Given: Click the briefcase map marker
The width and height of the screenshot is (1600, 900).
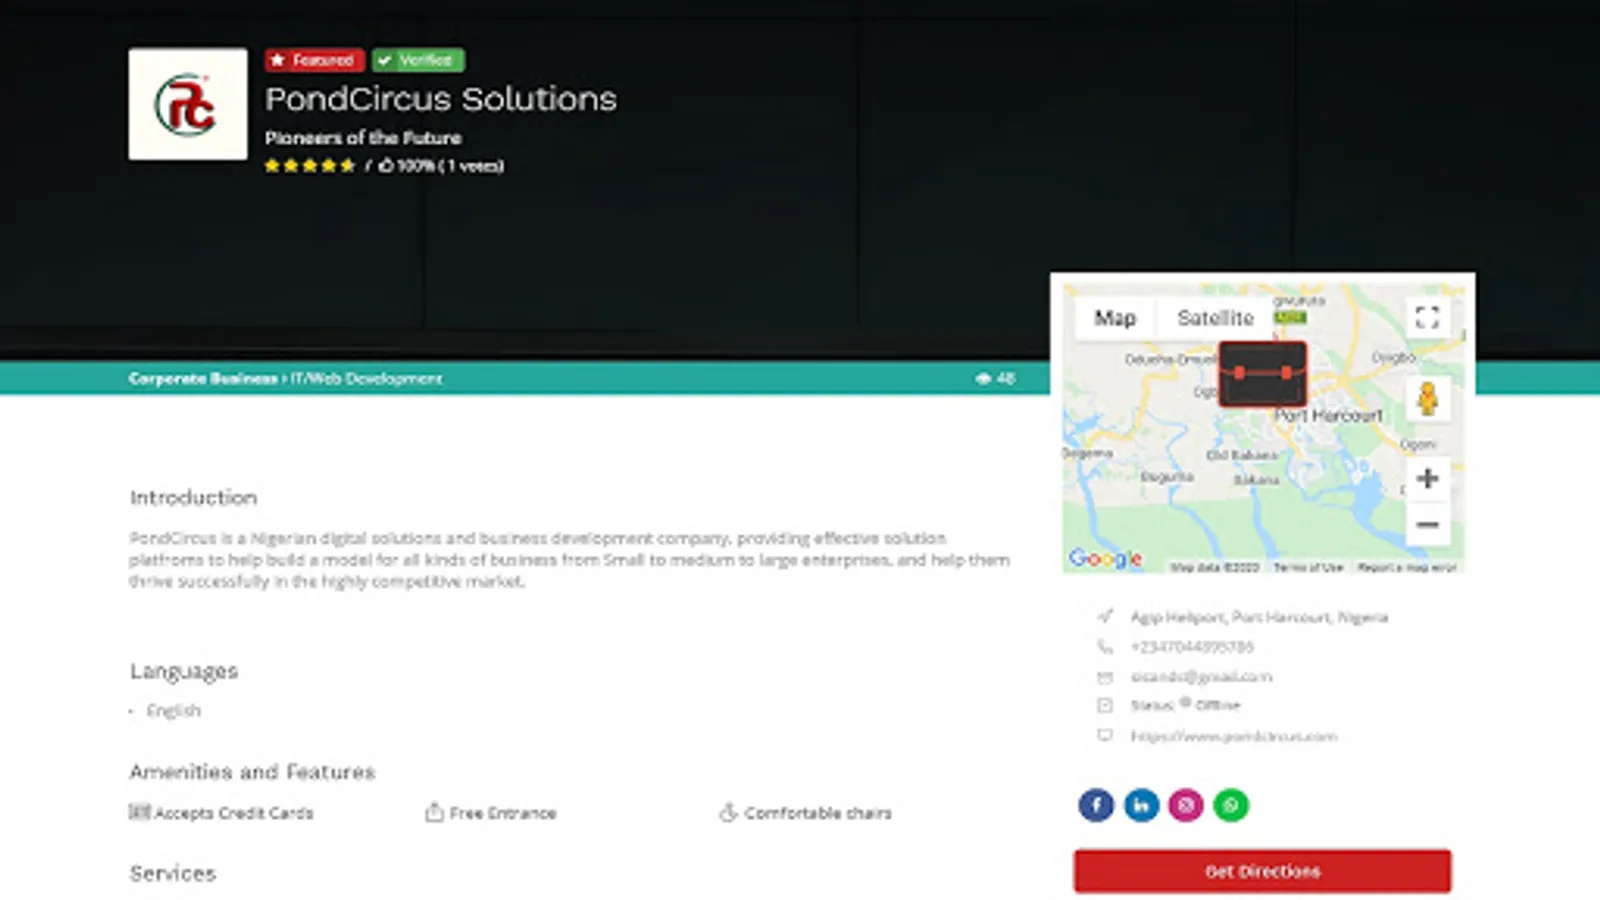Looking at the screenshot, I should pyautogui.click(x=1262, y=373).
